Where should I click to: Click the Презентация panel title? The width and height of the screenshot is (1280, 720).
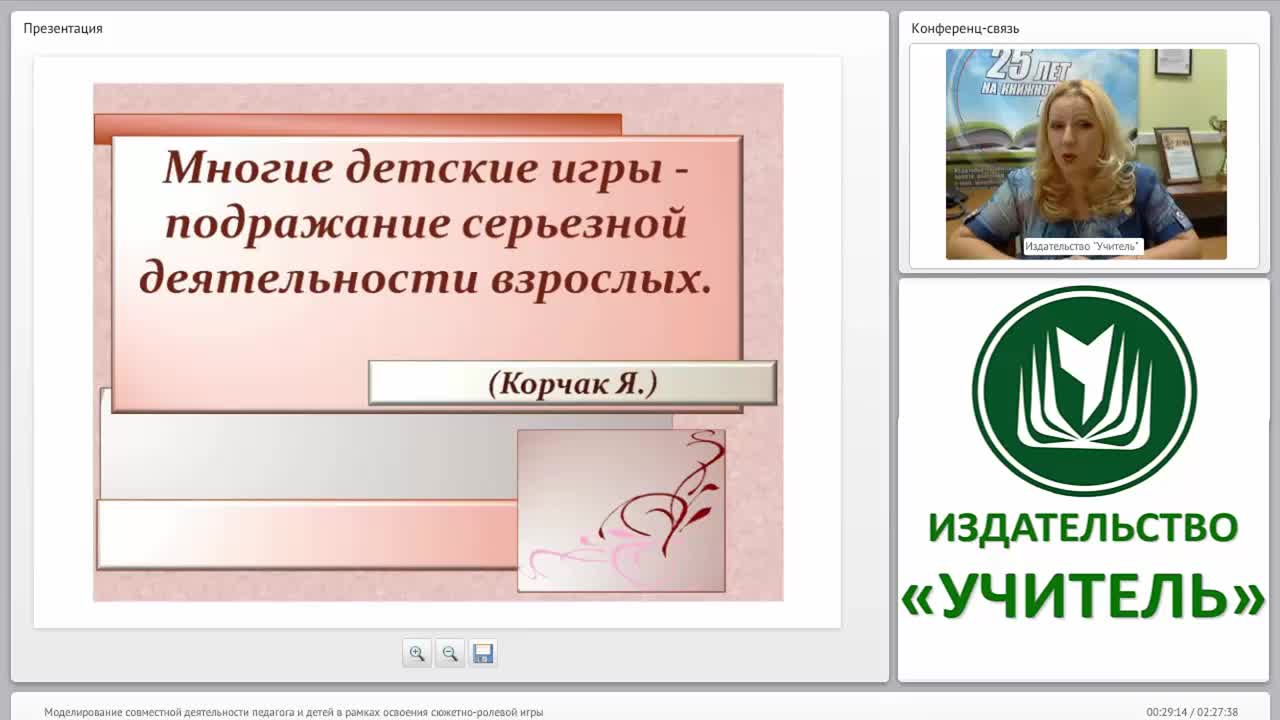(x=63, y=28)
